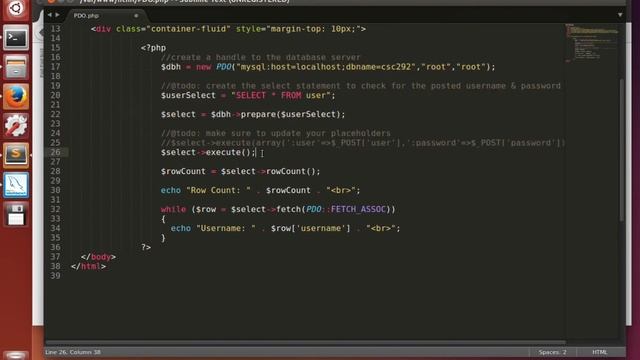
Task: Open MySQL Workbench dolphin icon
Action: tap(16, 185)
